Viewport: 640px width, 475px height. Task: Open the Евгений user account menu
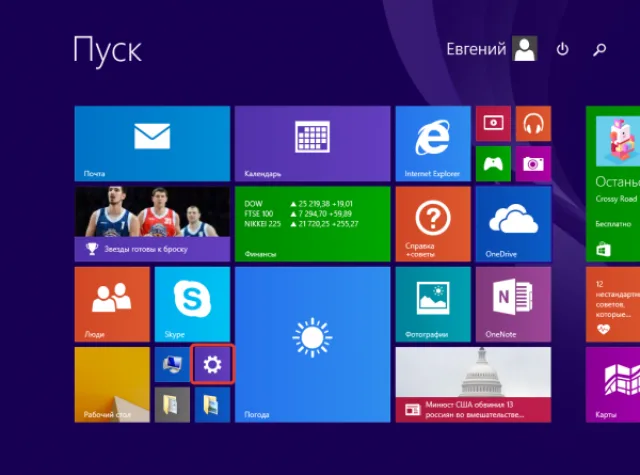point(492,49)
